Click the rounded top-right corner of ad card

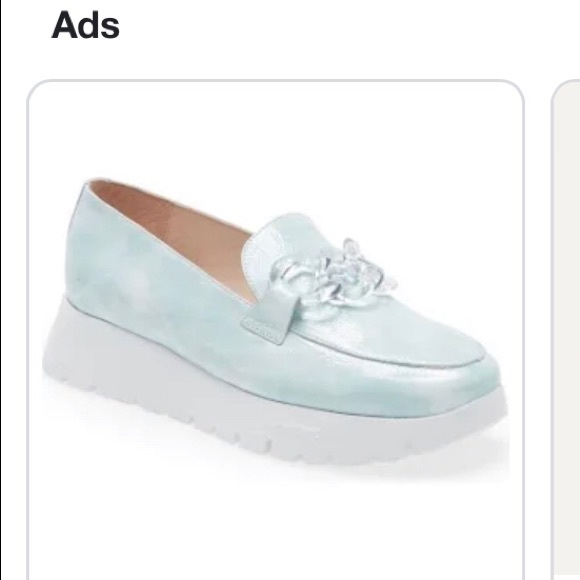click(516, 88)
